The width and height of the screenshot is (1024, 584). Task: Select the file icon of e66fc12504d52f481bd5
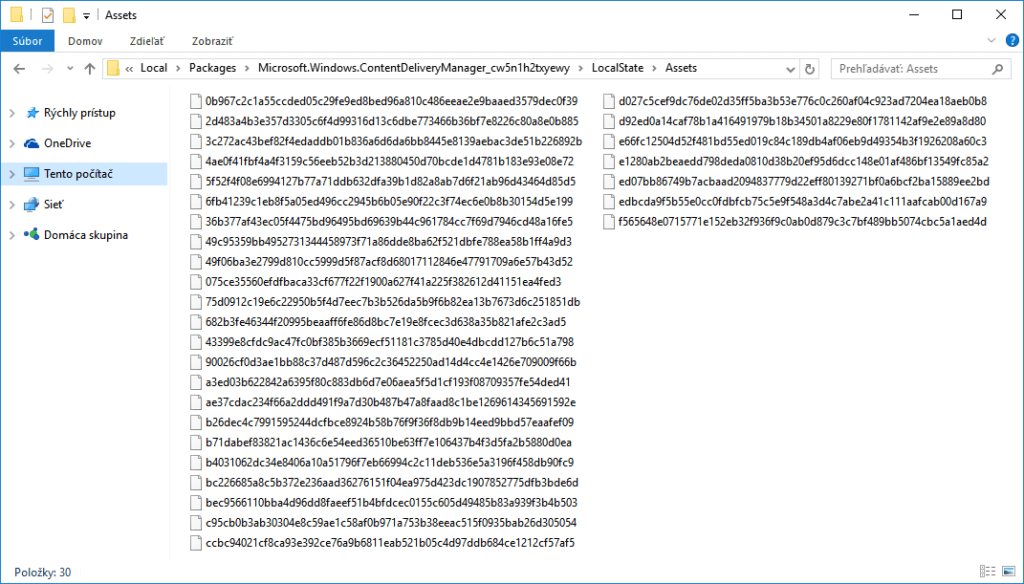click(x=609, y=142)
